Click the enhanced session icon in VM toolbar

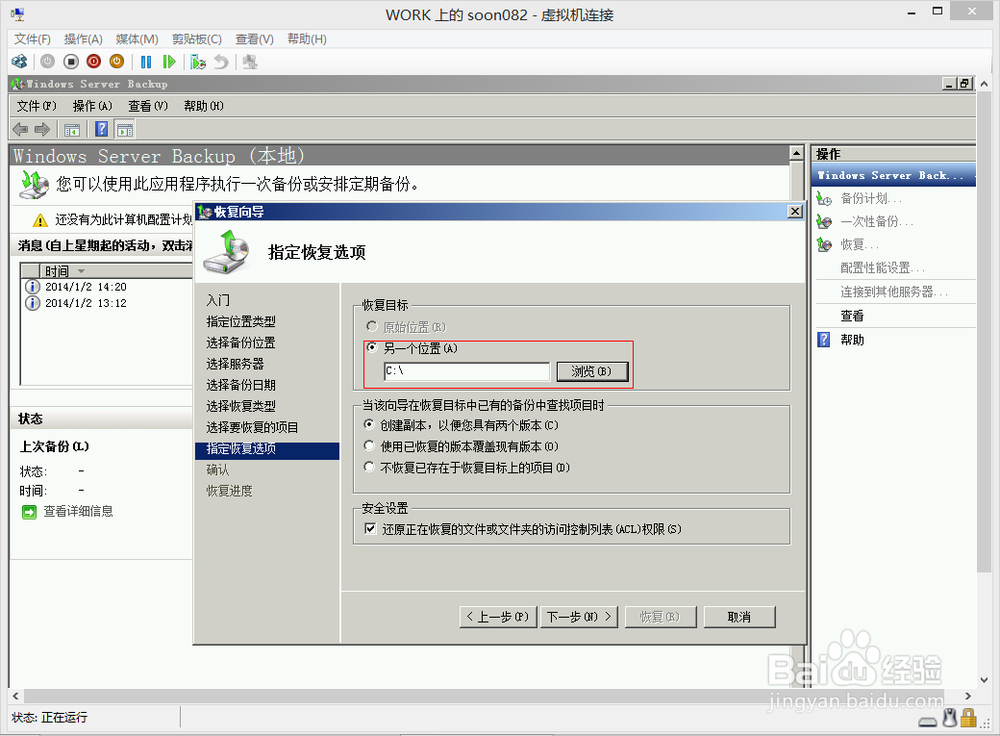click(250, 62)
